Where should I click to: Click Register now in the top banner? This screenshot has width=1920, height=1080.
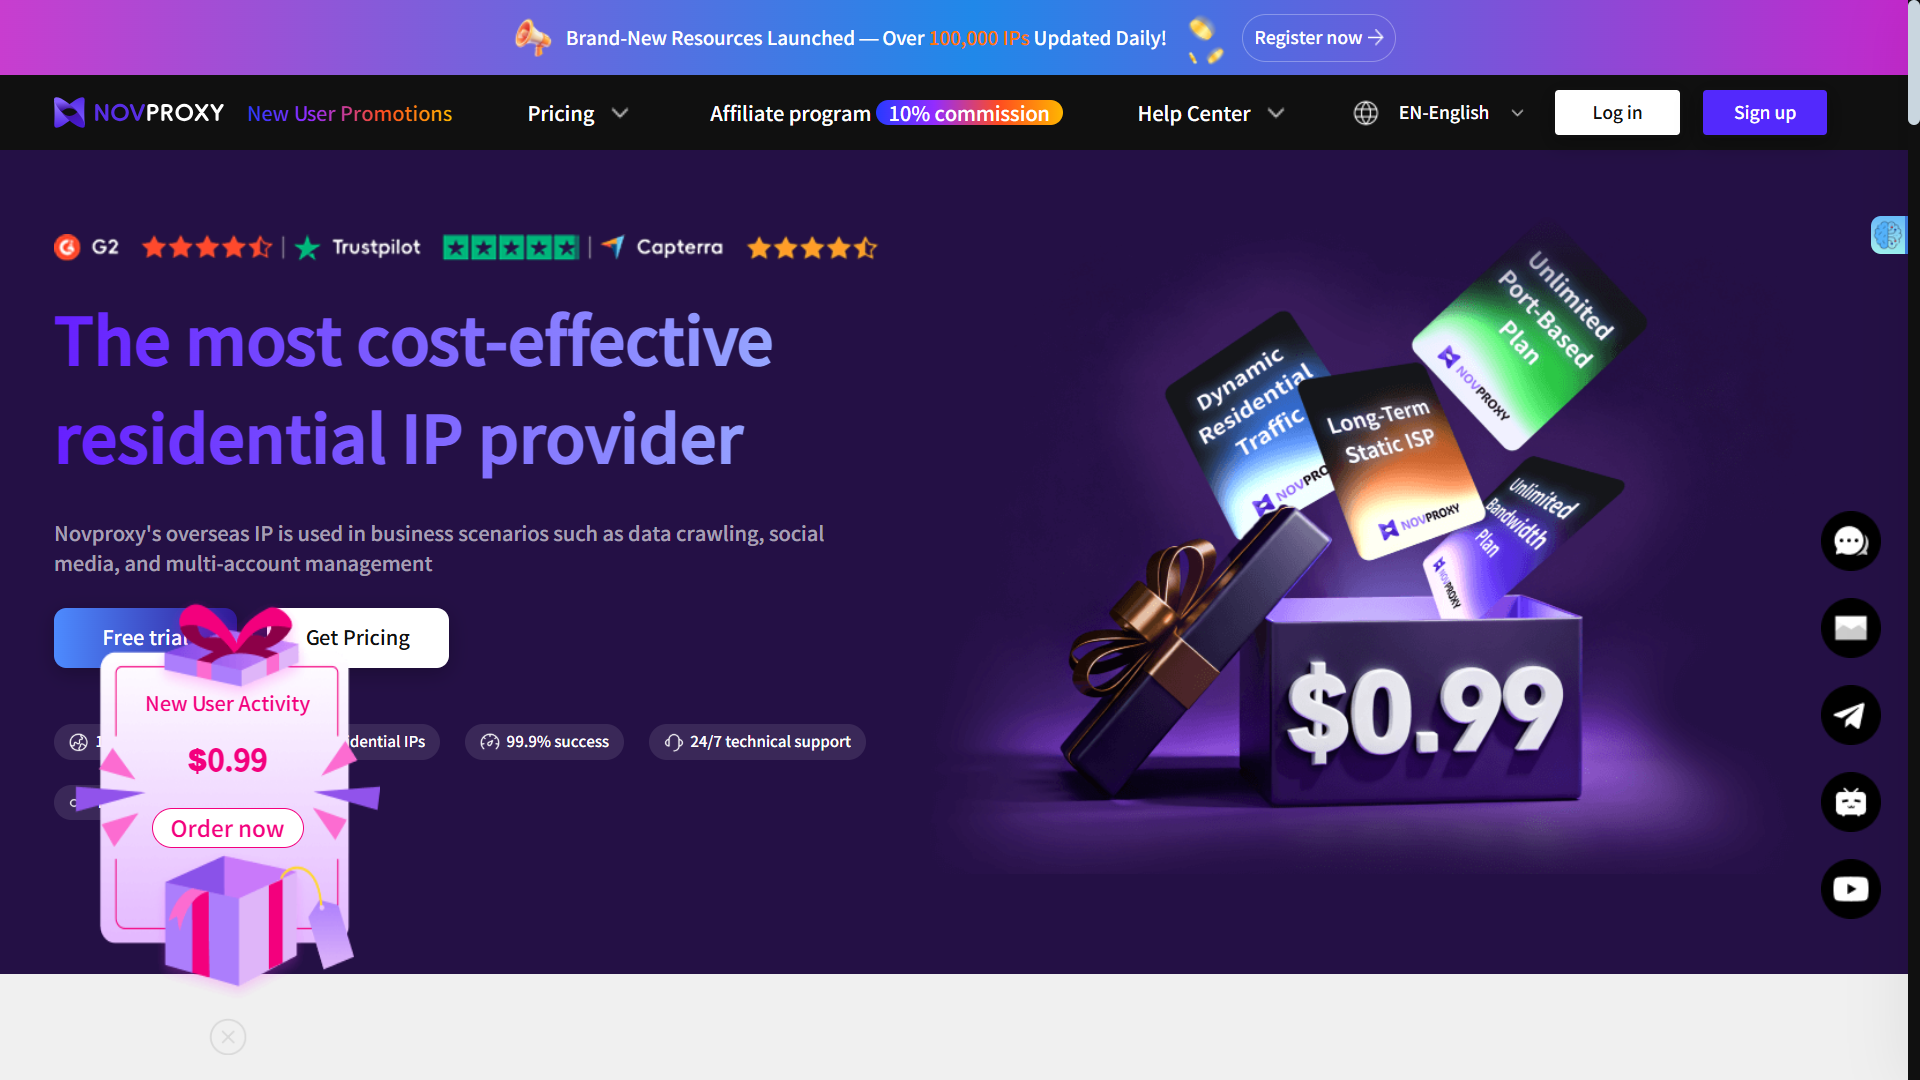point(1318,38)
